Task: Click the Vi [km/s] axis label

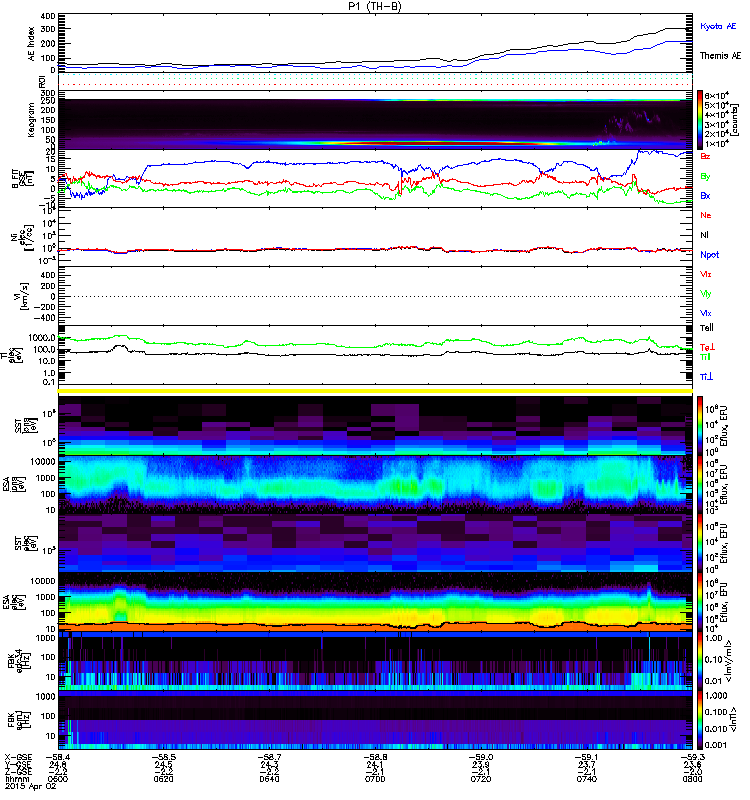Action: coord(23,296)
